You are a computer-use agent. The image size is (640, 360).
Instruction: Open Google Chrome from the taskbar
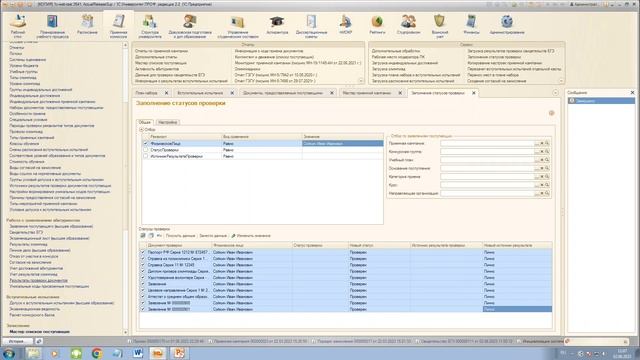pos(97,353)
